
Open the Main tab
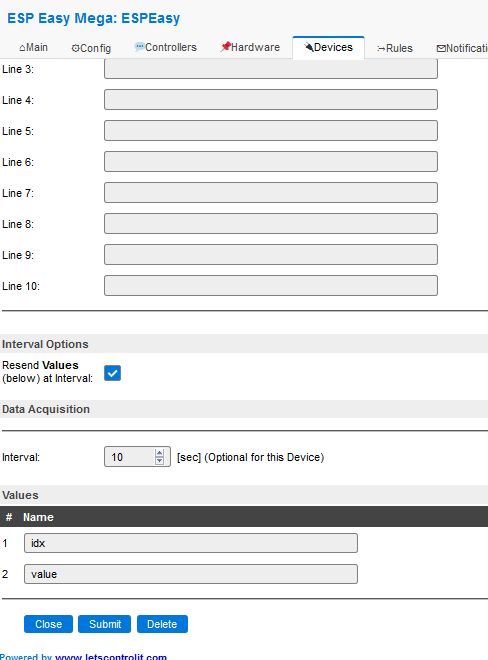[x=34, y=48]
